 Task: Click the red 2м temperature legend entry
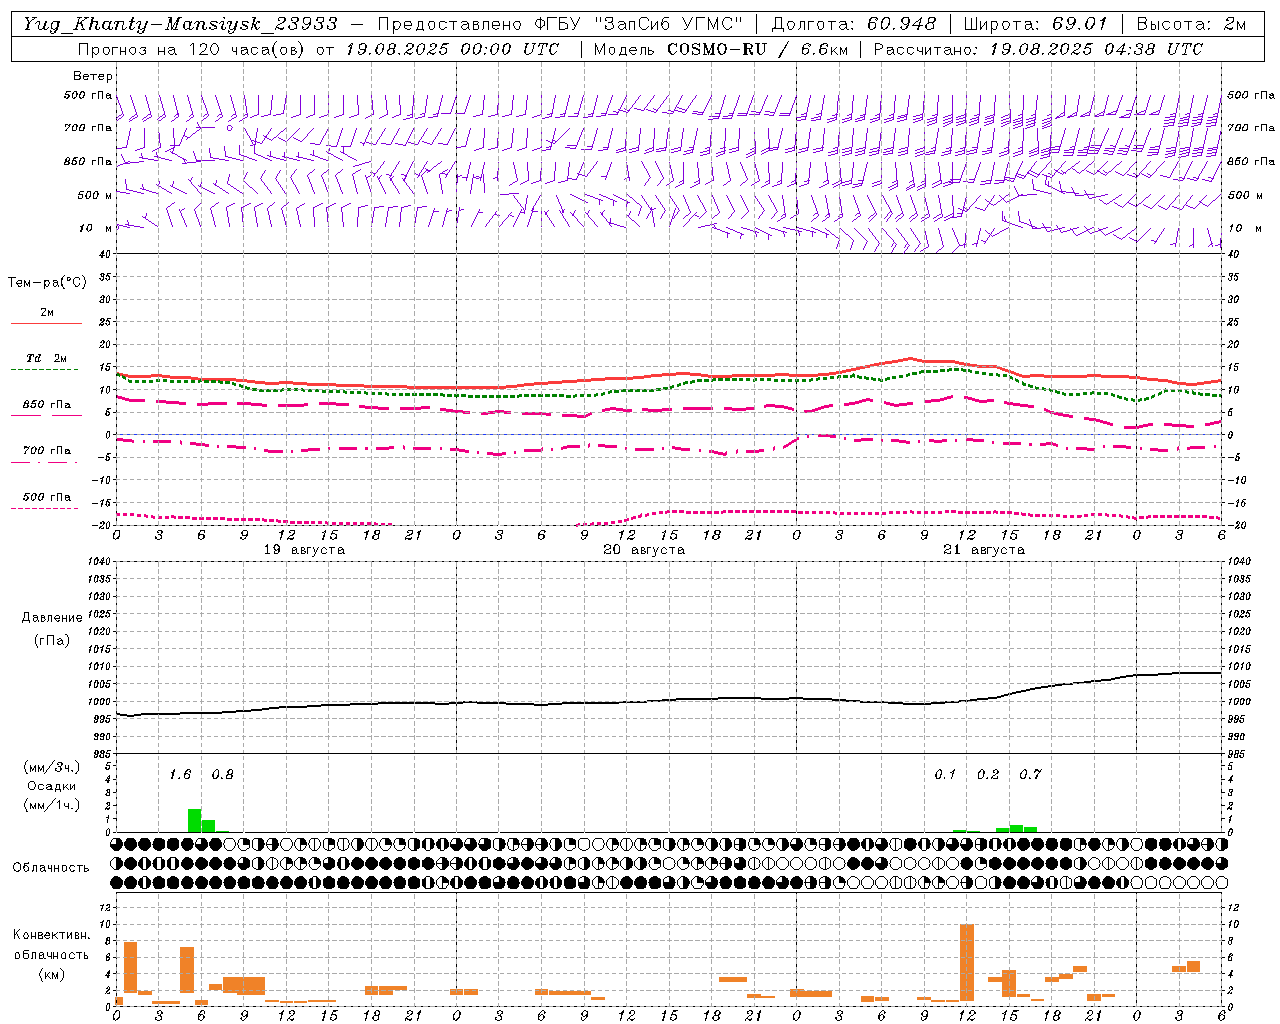(46, 316)
